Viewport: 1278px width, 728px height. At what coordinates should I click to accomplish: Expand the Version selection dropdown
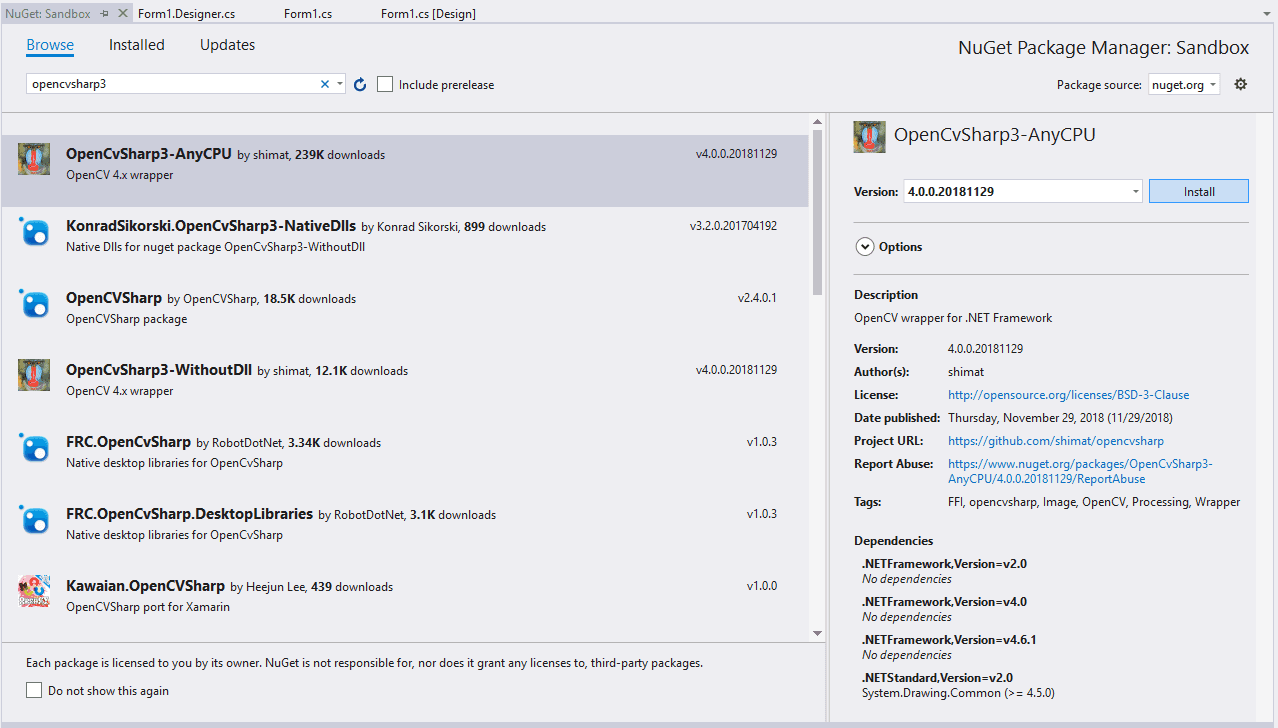(x=1134, y=190)
